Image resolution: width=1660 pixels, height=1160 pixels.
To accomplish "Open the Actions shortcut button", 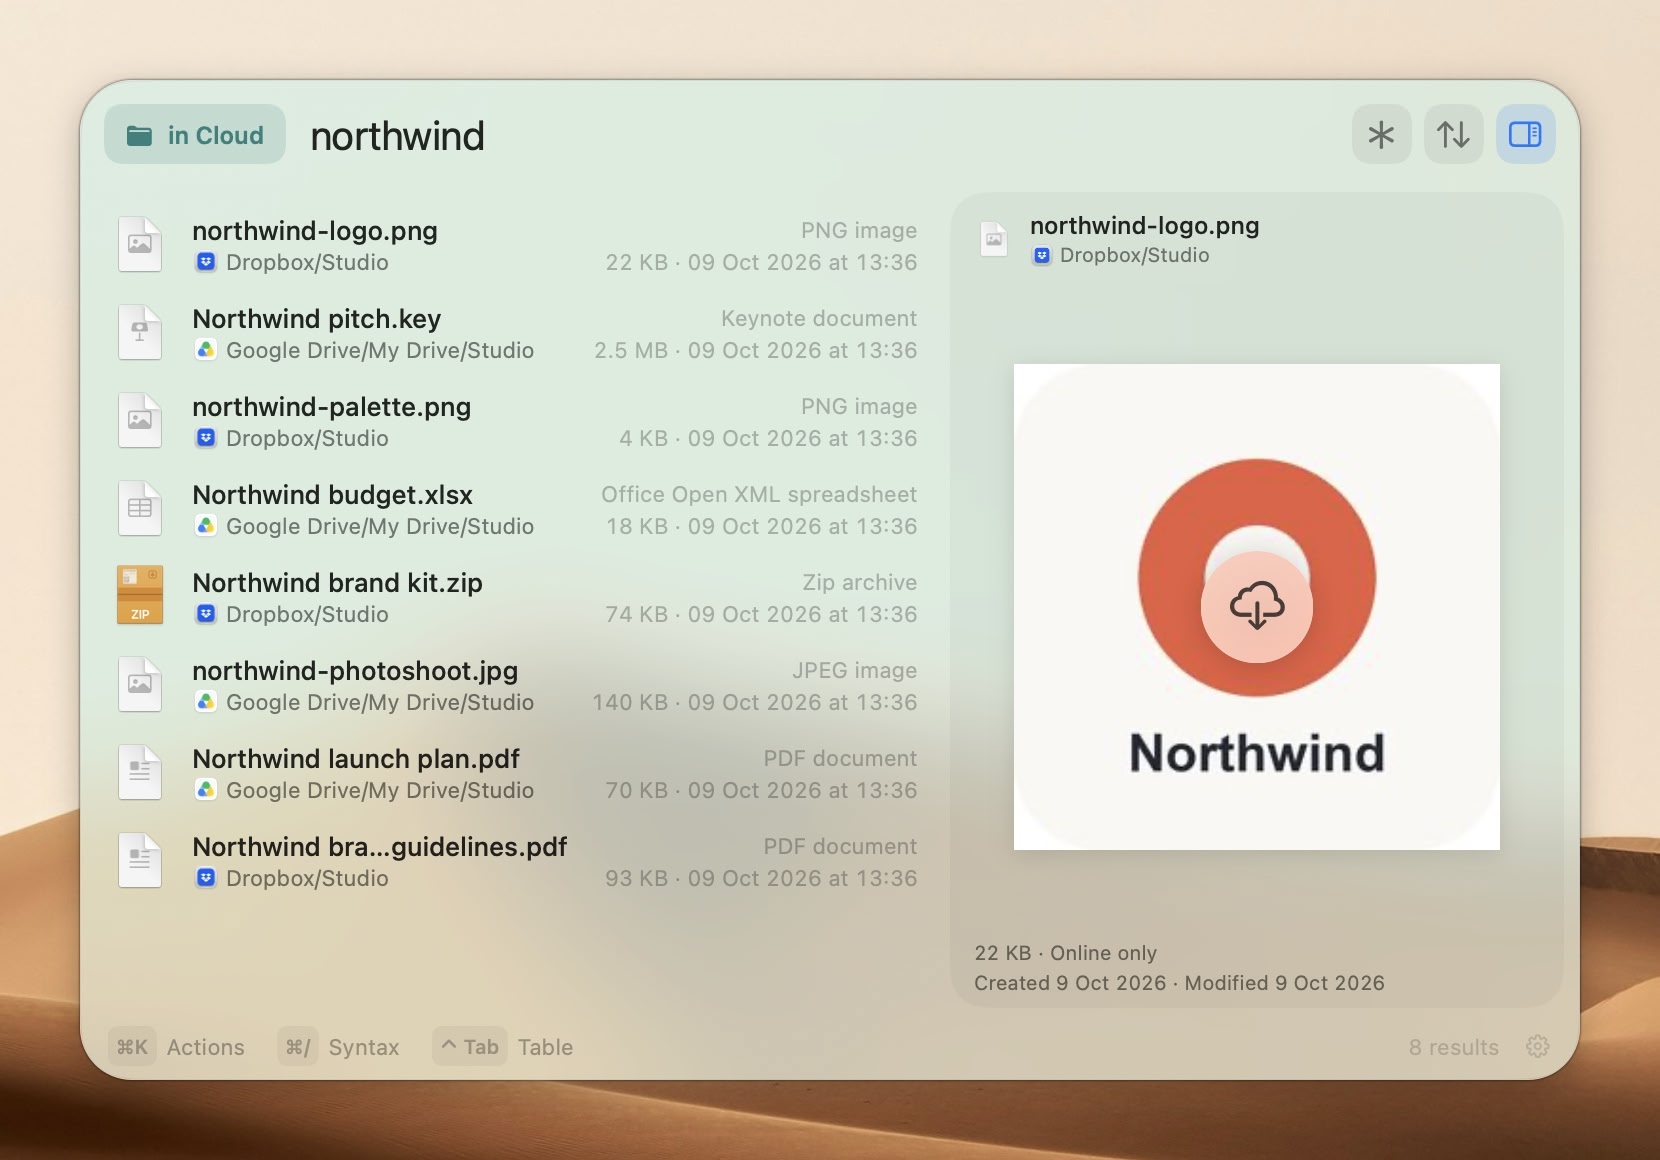I will (177, 1047).
